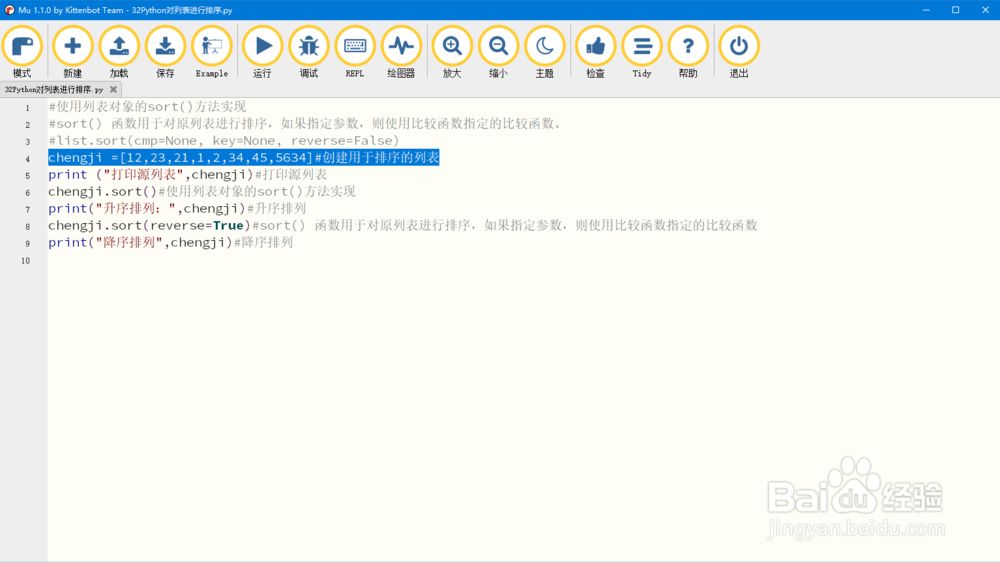Click the chengji.sort() line 6

pyautogui.click(x=202, y=191)
